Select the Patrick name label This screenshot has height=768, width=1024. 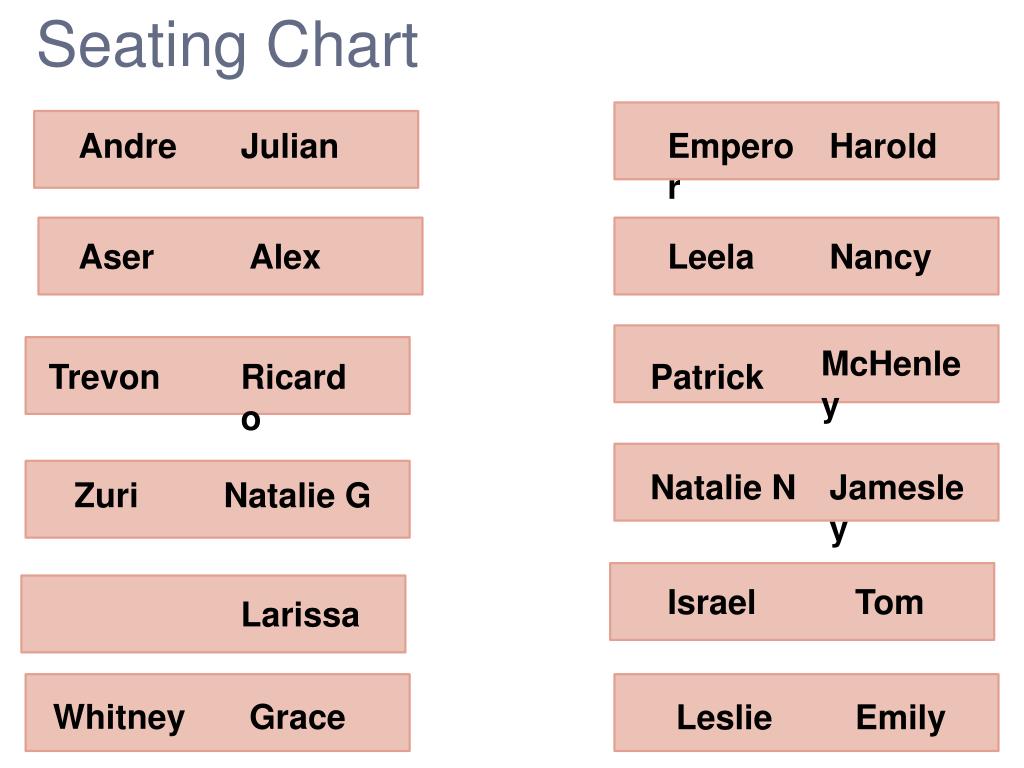[x=707, y=377]
